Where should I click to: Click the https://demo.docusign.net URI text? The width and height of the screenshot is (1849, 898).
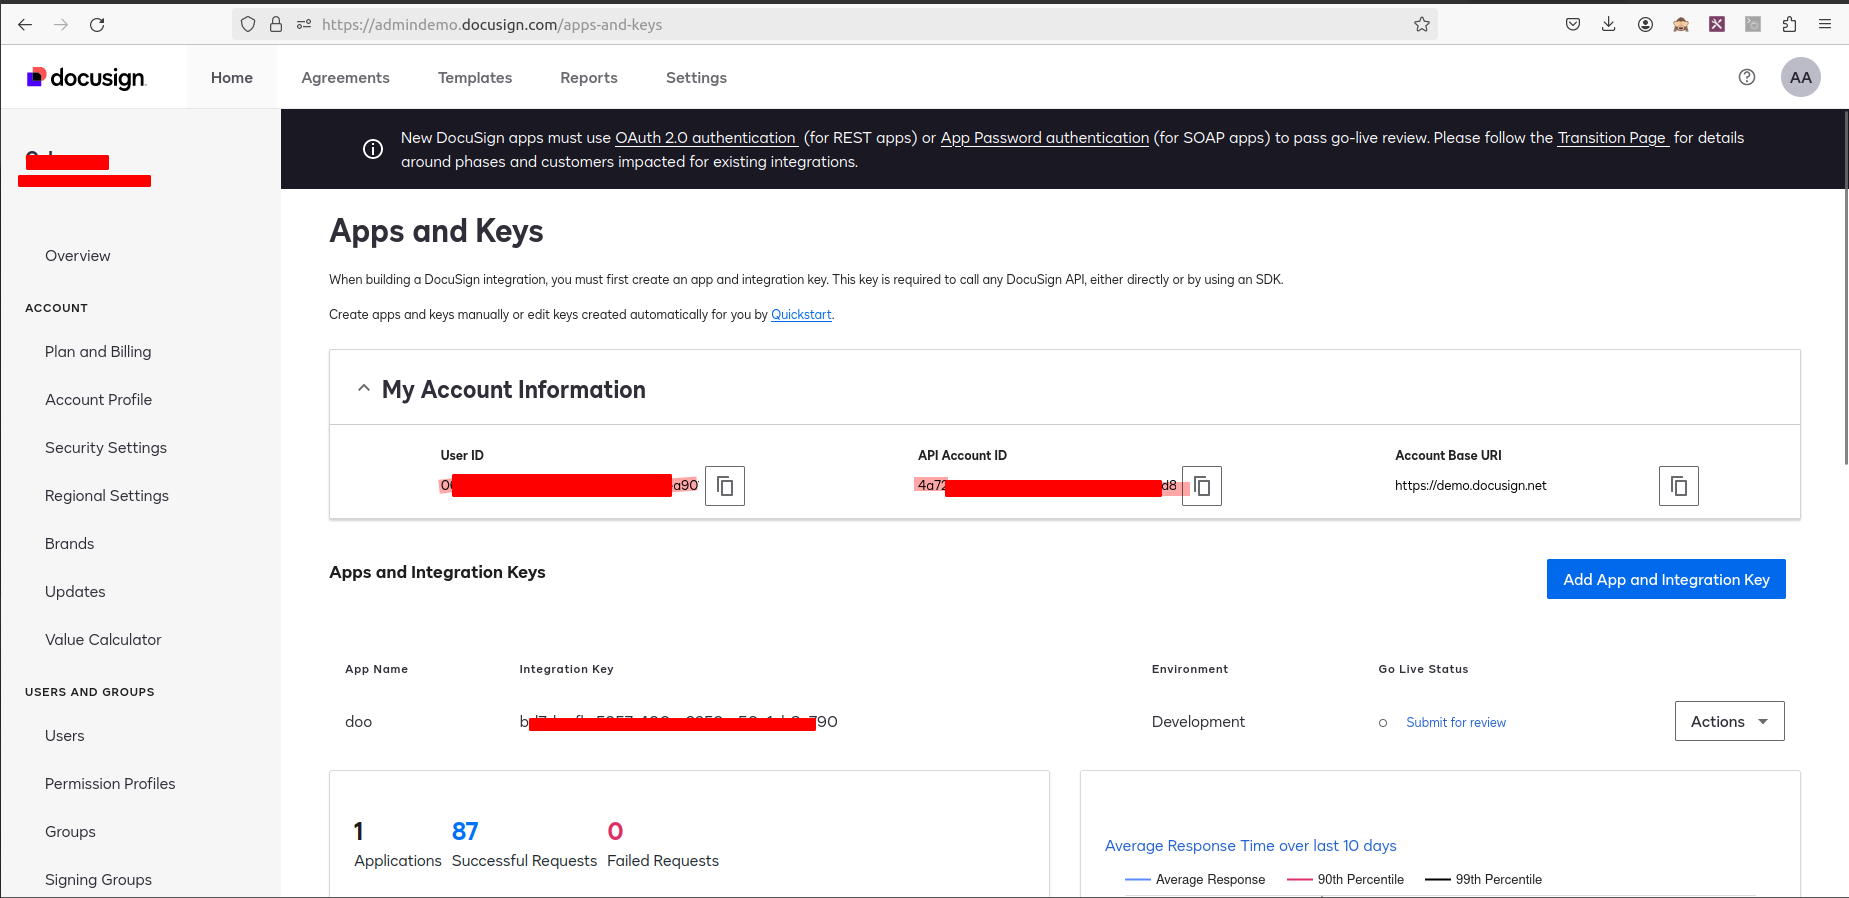(x=1471, y=486)
